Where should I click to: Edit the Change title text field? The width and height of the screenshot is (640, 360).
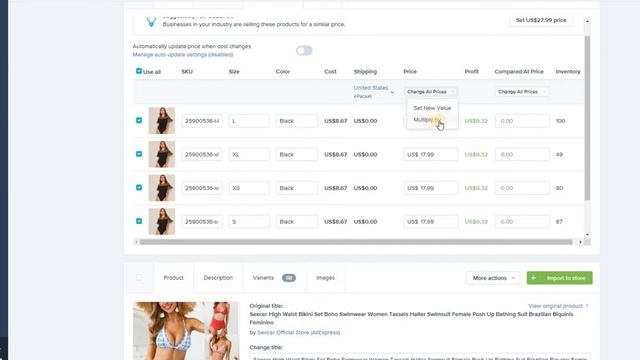(x=420, y=357)
